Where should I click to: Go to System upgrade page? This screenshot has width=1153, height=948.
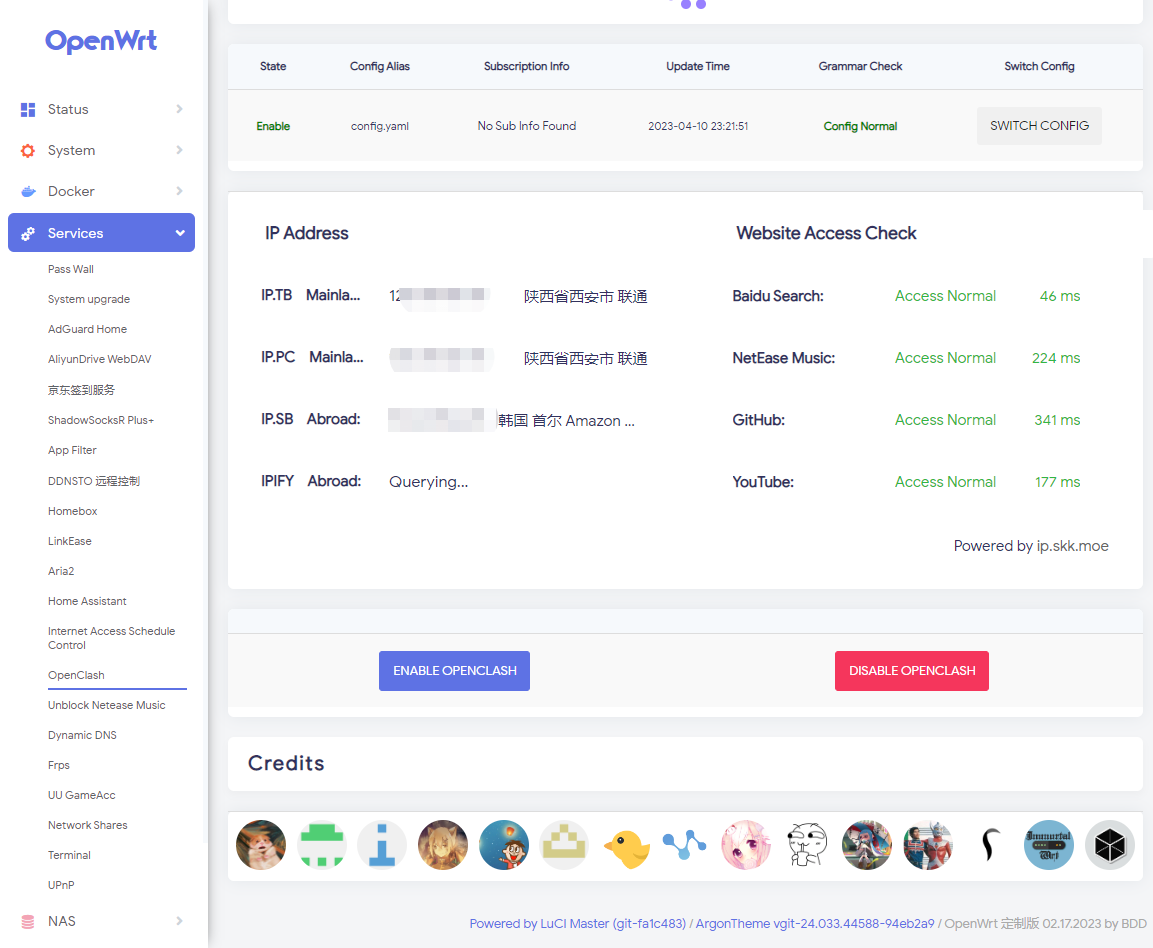[89, 299]
